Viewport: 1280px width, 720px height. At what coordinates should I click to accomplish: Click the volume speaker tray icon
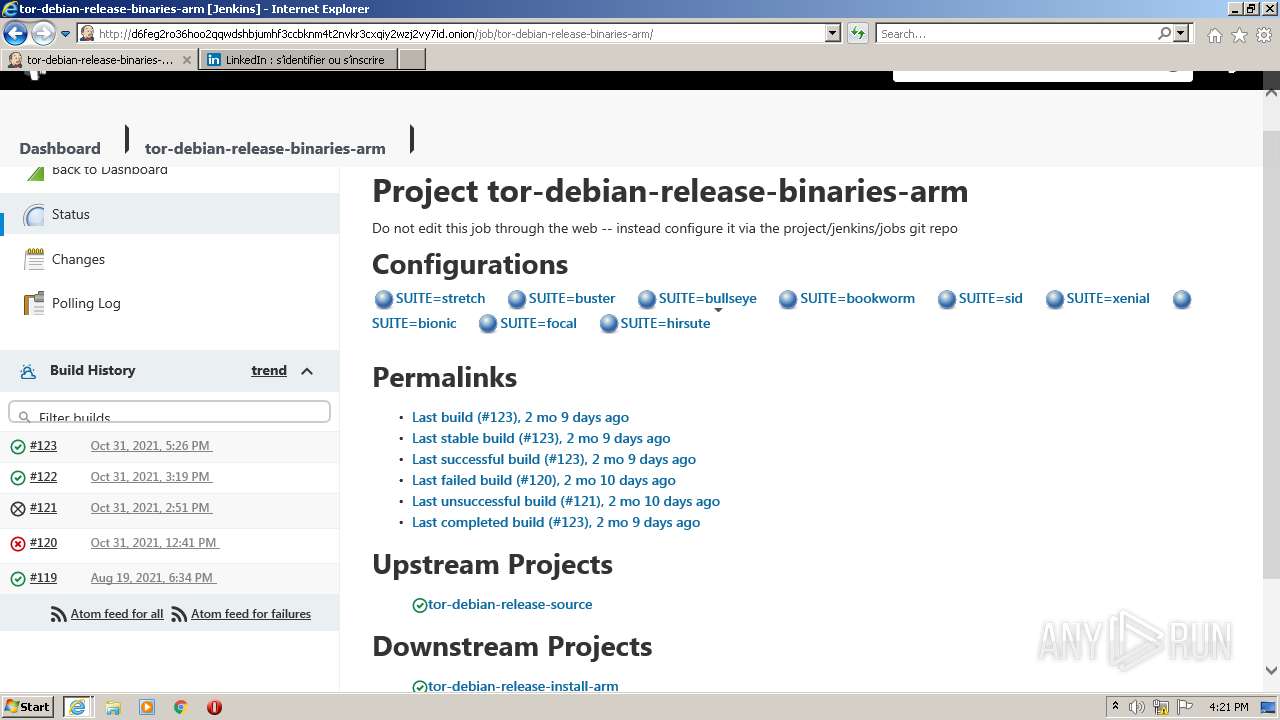click(1137, 707)
